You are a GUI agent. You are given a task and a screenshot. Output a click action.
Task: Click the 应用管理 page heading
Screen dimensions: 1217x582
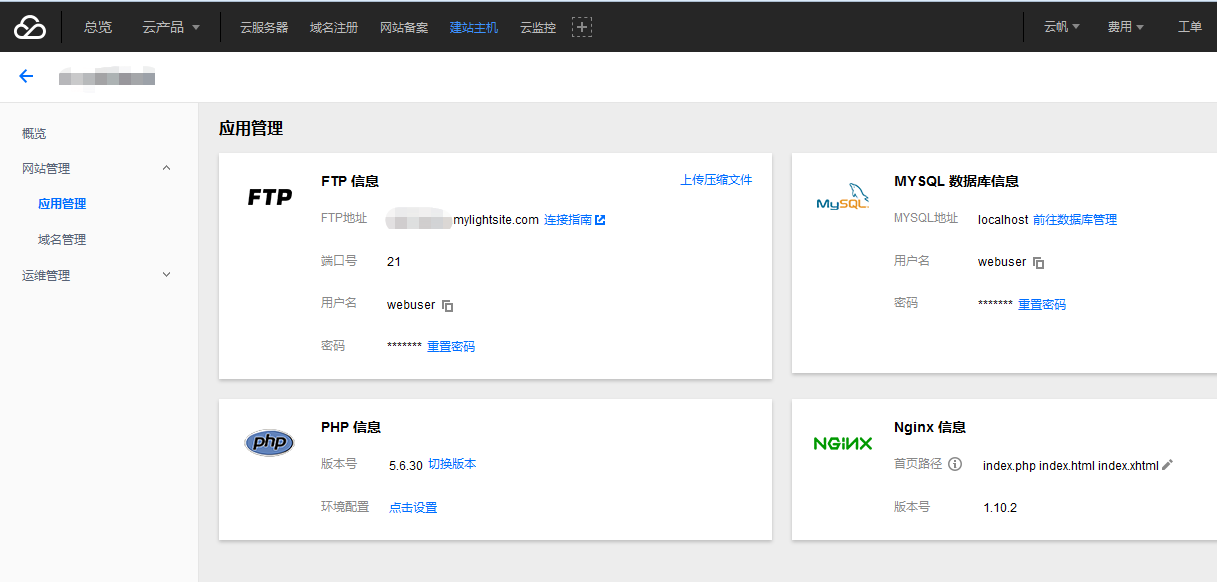pos(251,128)
